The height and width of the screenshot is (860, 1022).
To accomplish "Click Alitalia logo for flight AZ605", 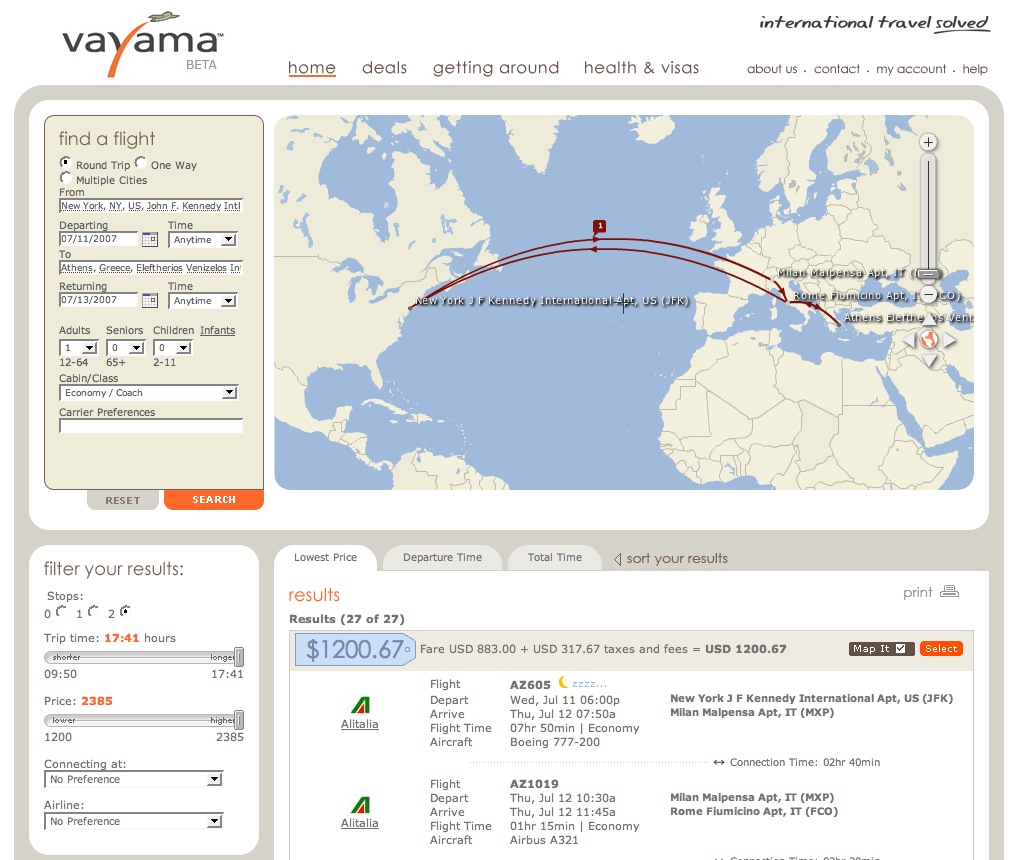I will [360, 705].
